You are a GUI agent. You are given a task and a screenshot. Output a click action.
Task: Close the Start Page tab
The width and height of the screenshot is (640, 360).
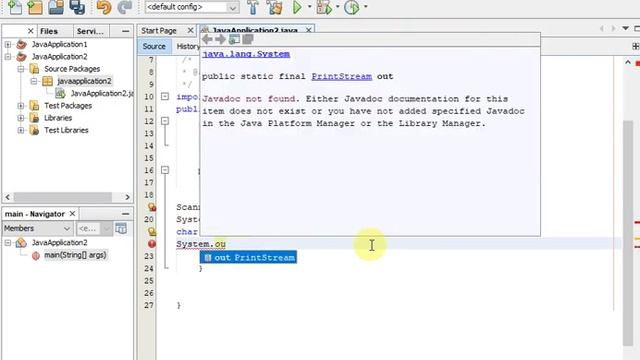coord(190,31)
